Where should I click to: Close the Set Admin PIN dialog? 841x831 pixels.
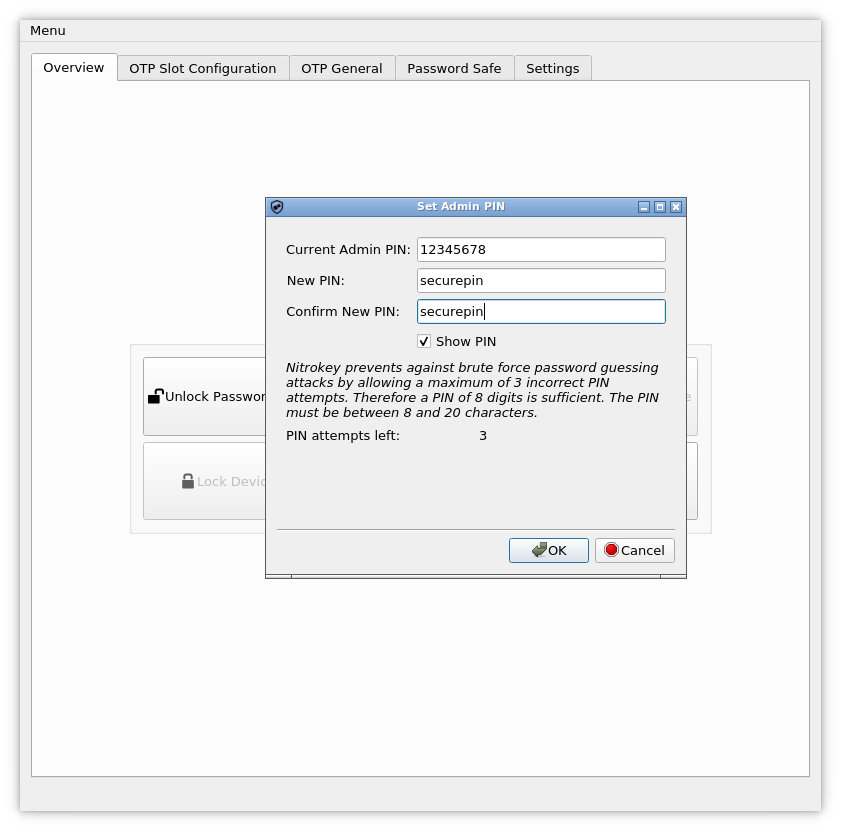[x=676, y=207]
